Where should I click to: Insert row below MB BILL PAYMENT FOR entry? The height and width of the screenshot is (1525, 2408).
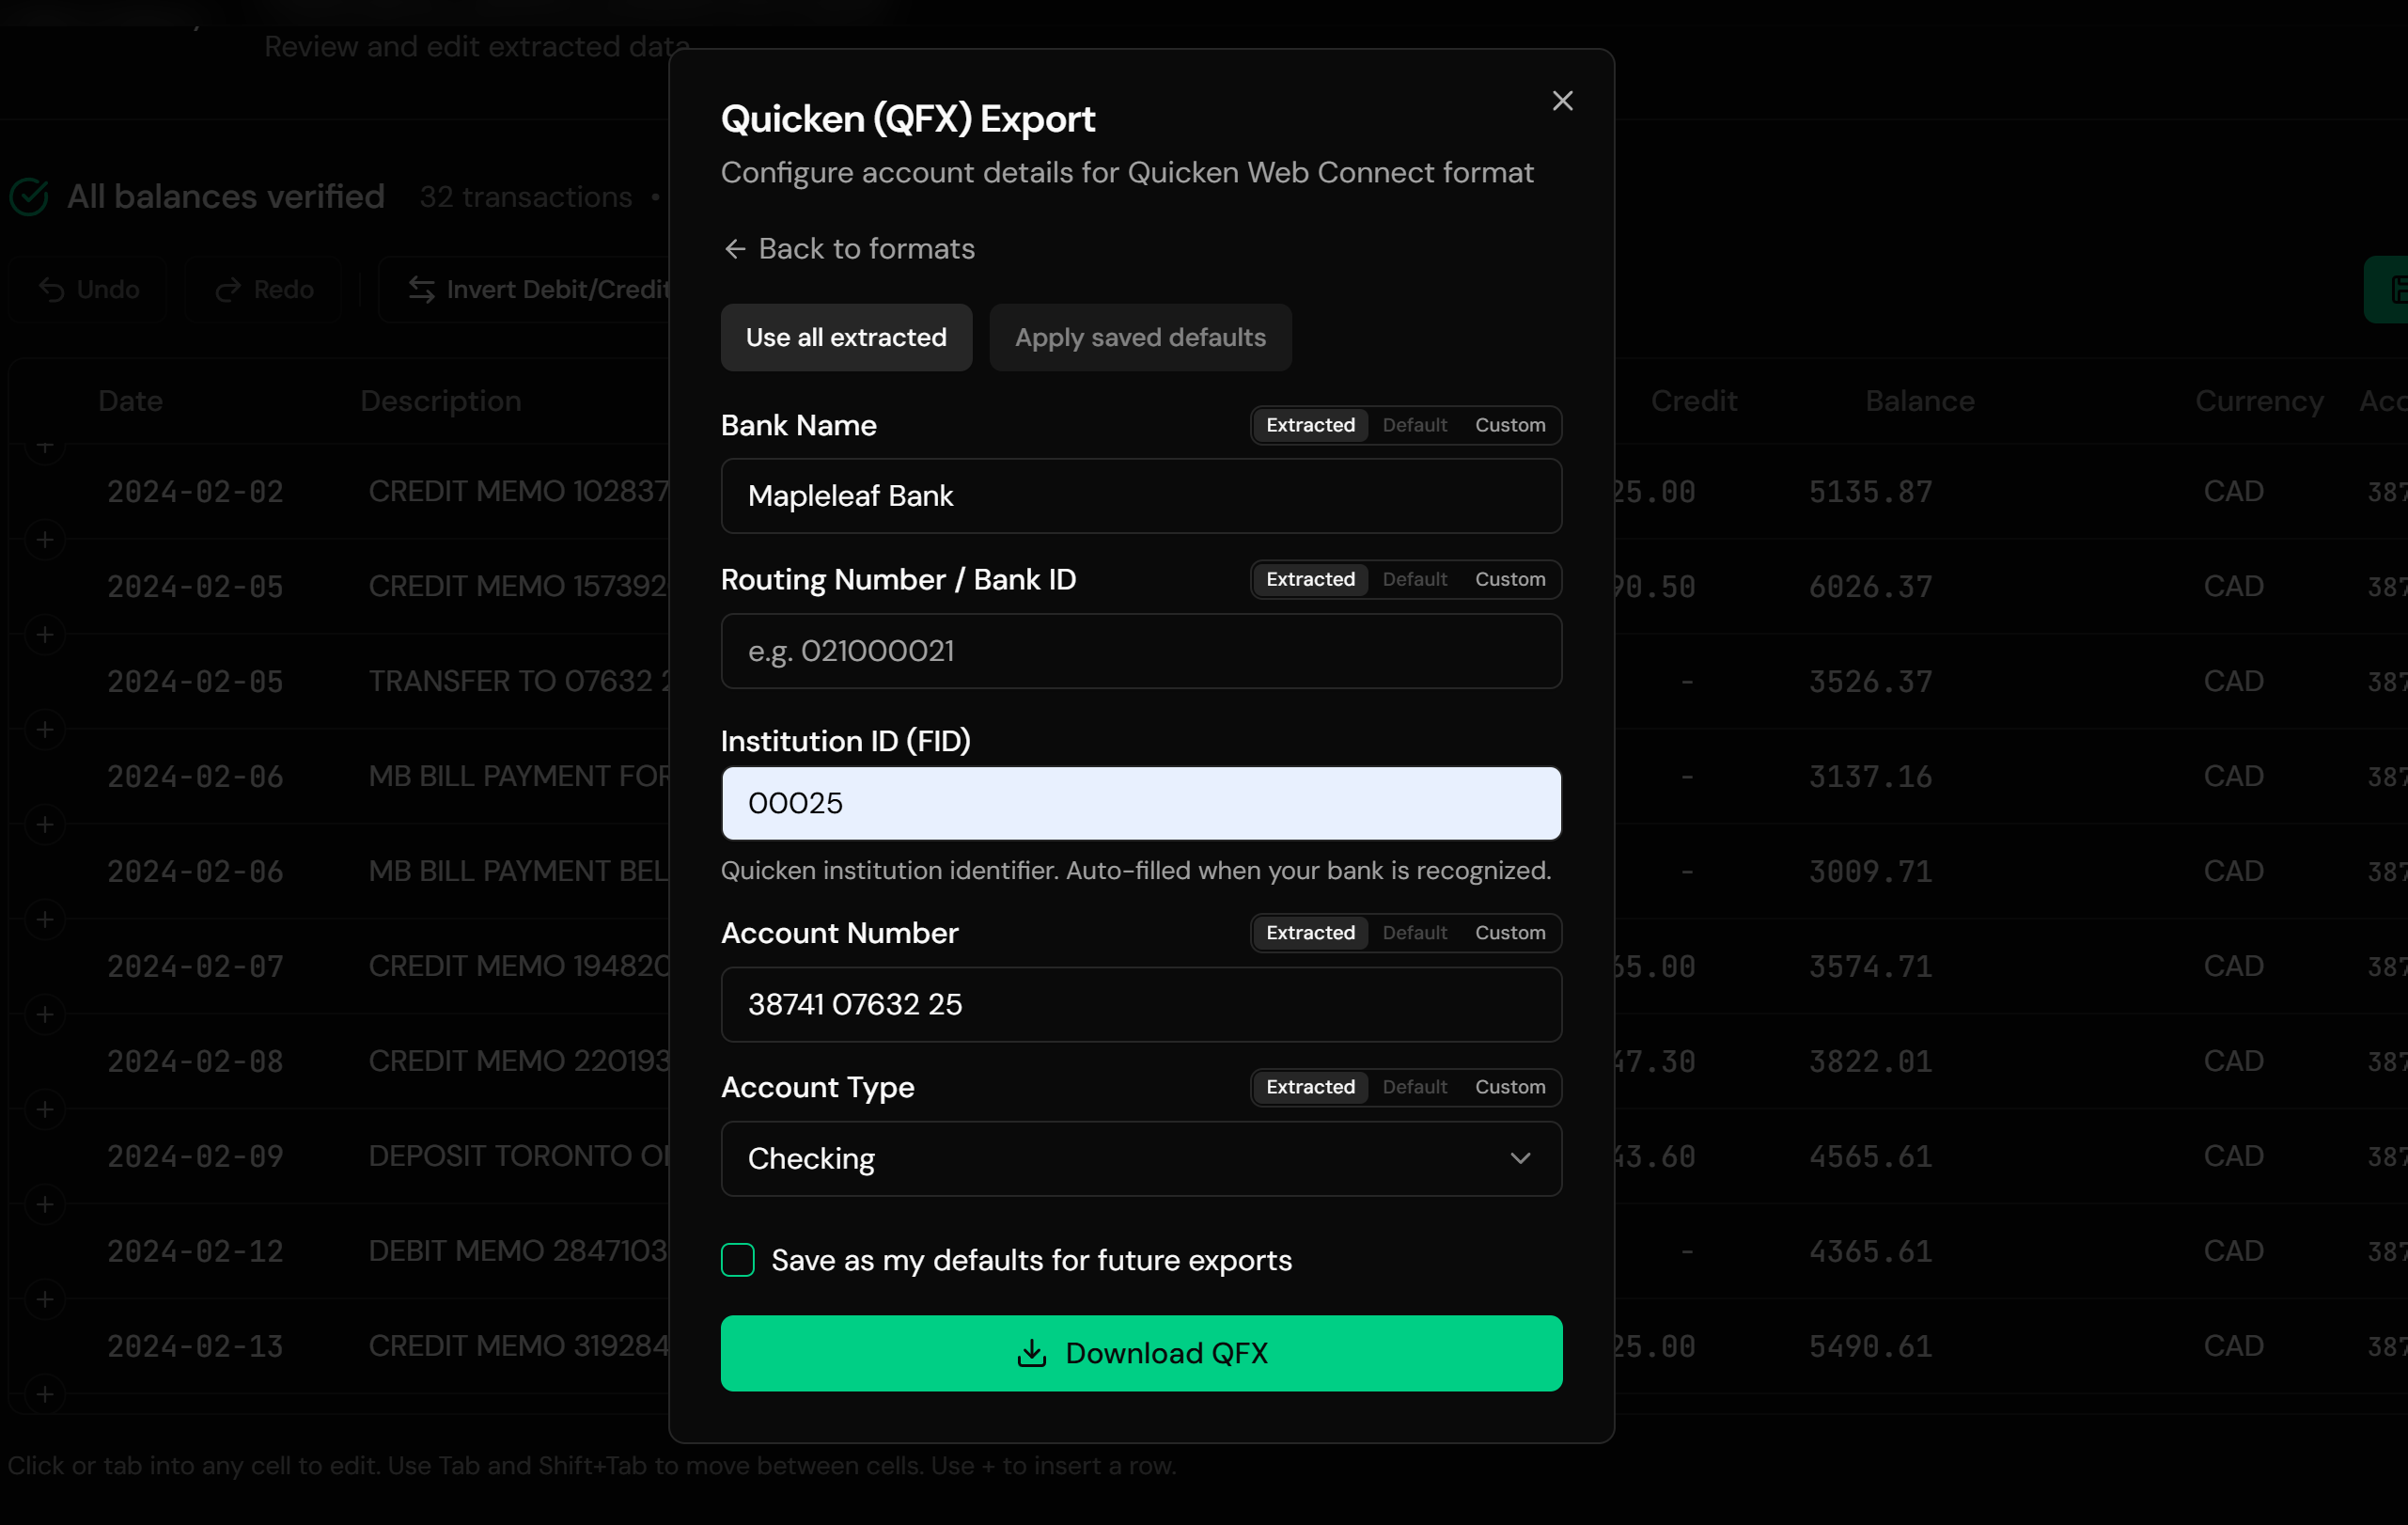pos(45,825)
